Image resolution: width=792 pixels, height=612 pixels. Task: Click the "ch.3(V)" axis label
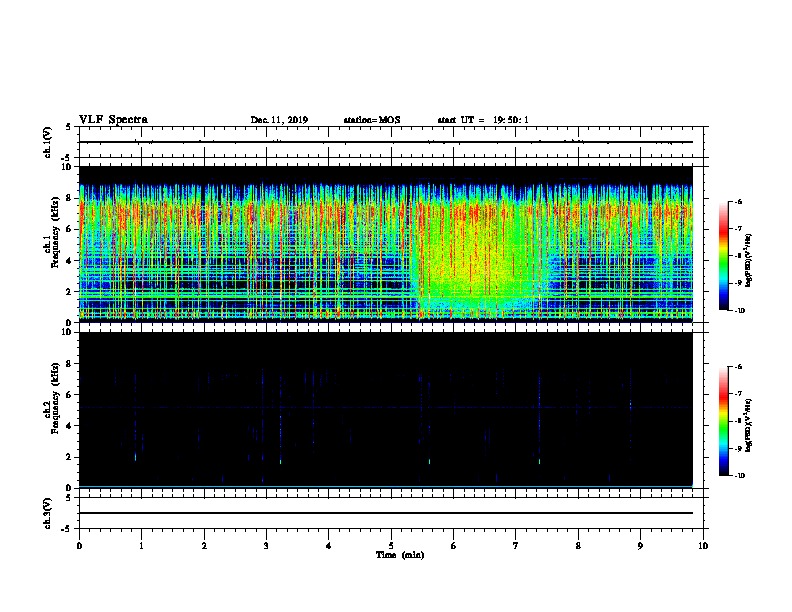48,513
